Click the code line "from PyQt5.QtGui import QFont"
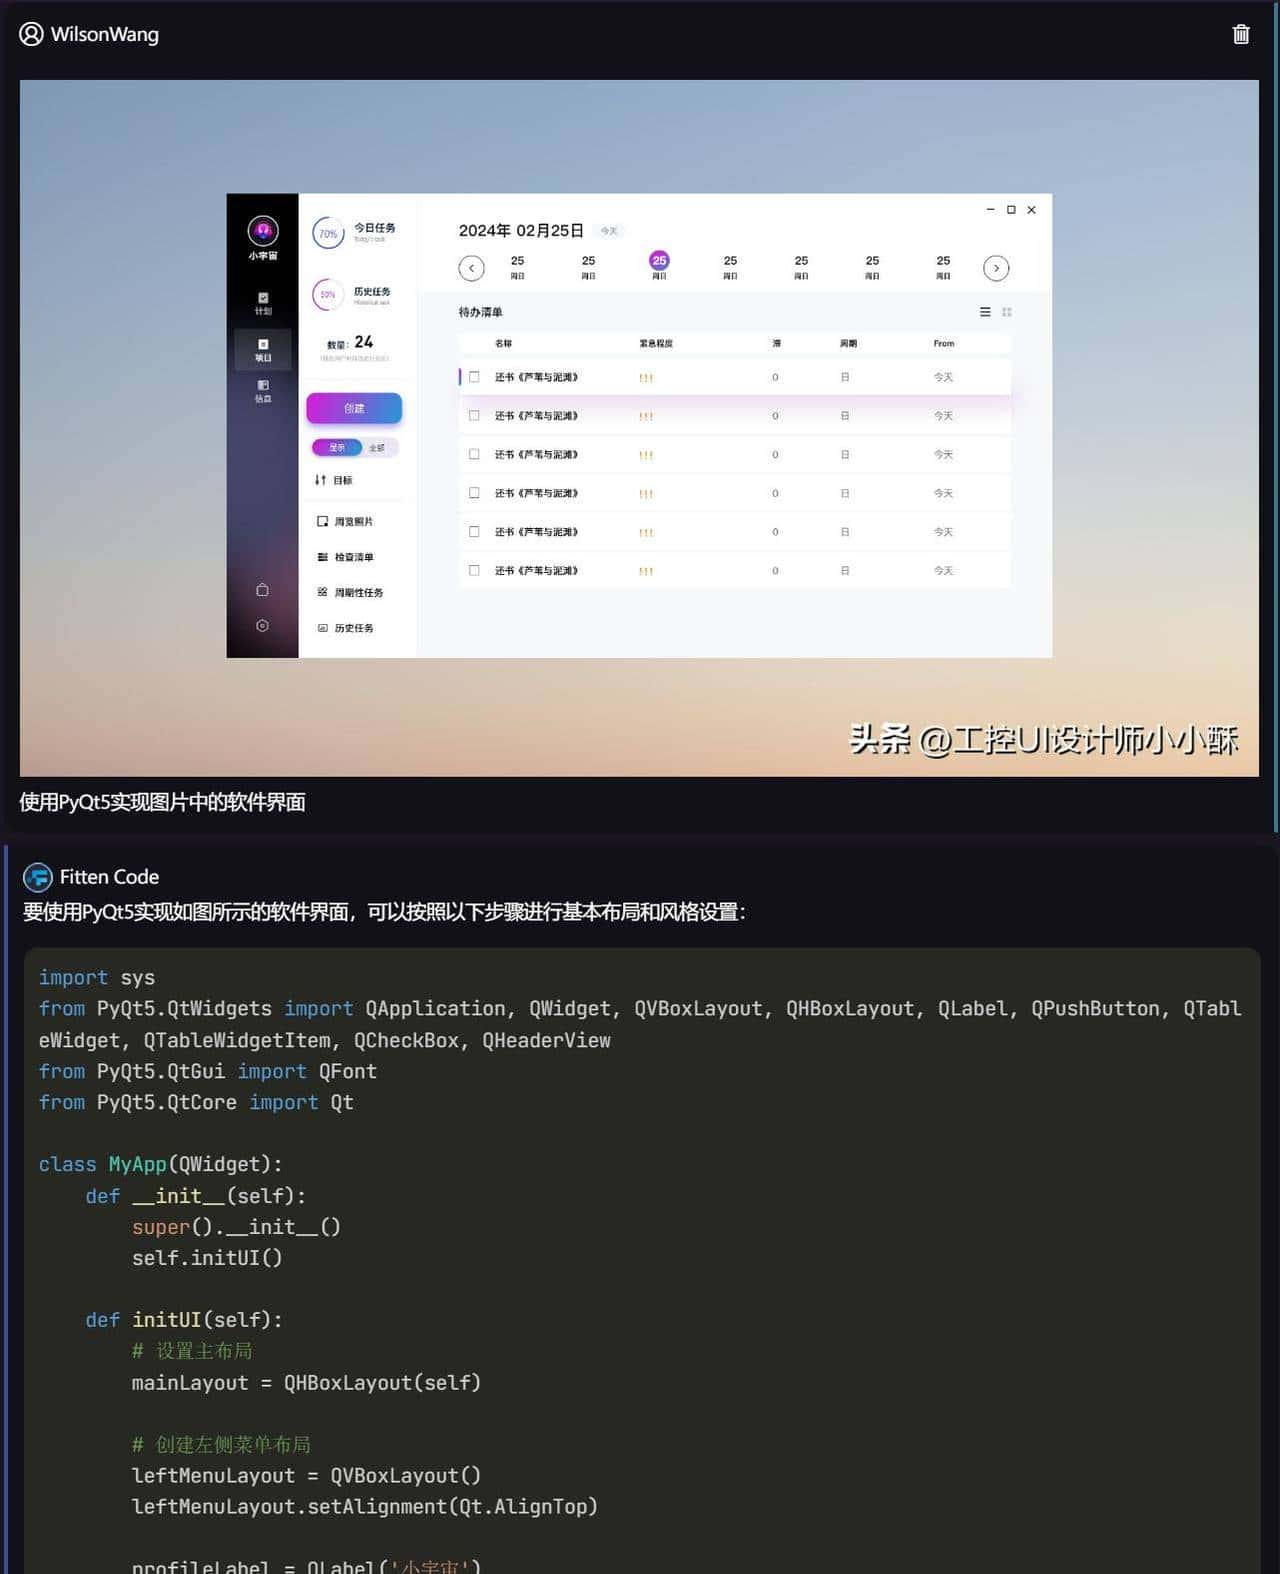 tap(208, 1071)
